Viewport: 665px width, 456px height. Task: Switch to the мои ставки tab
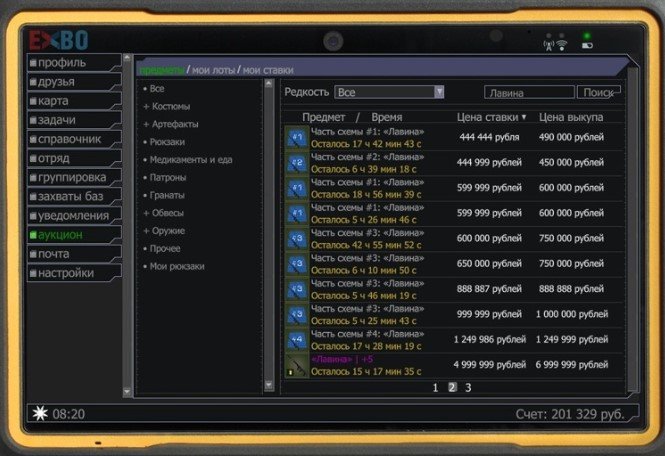(268, 70)
